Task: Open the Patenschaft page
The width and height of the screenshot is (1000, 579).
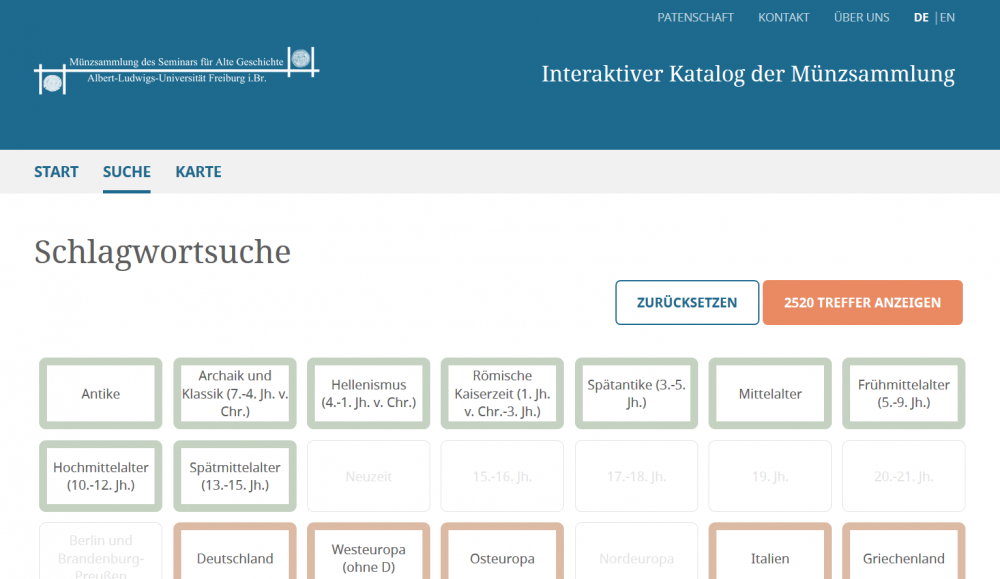Action: tap(695, 17)
